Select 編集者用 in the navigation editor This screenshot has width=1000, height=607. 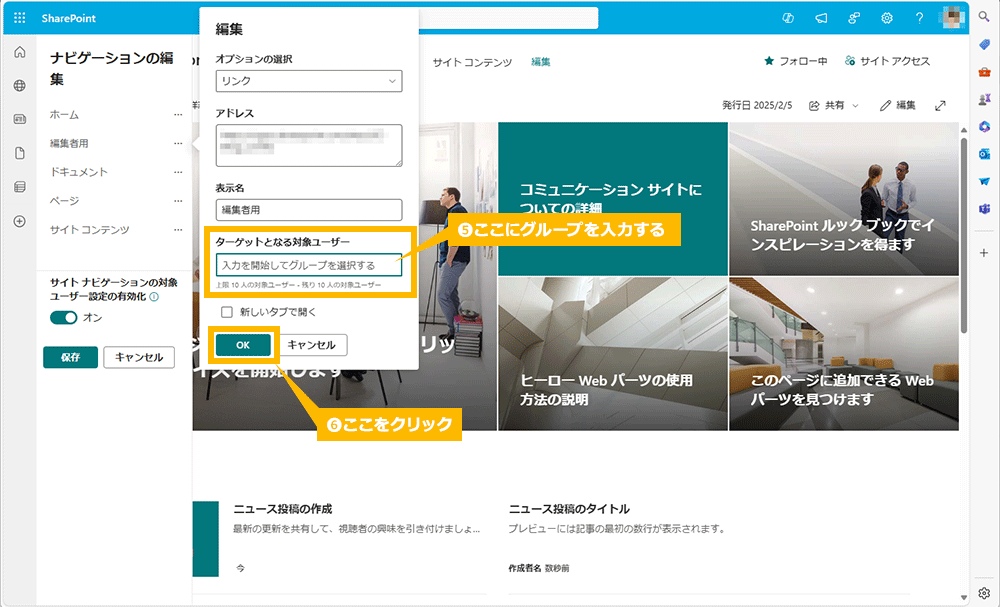[x=70, y=143]
